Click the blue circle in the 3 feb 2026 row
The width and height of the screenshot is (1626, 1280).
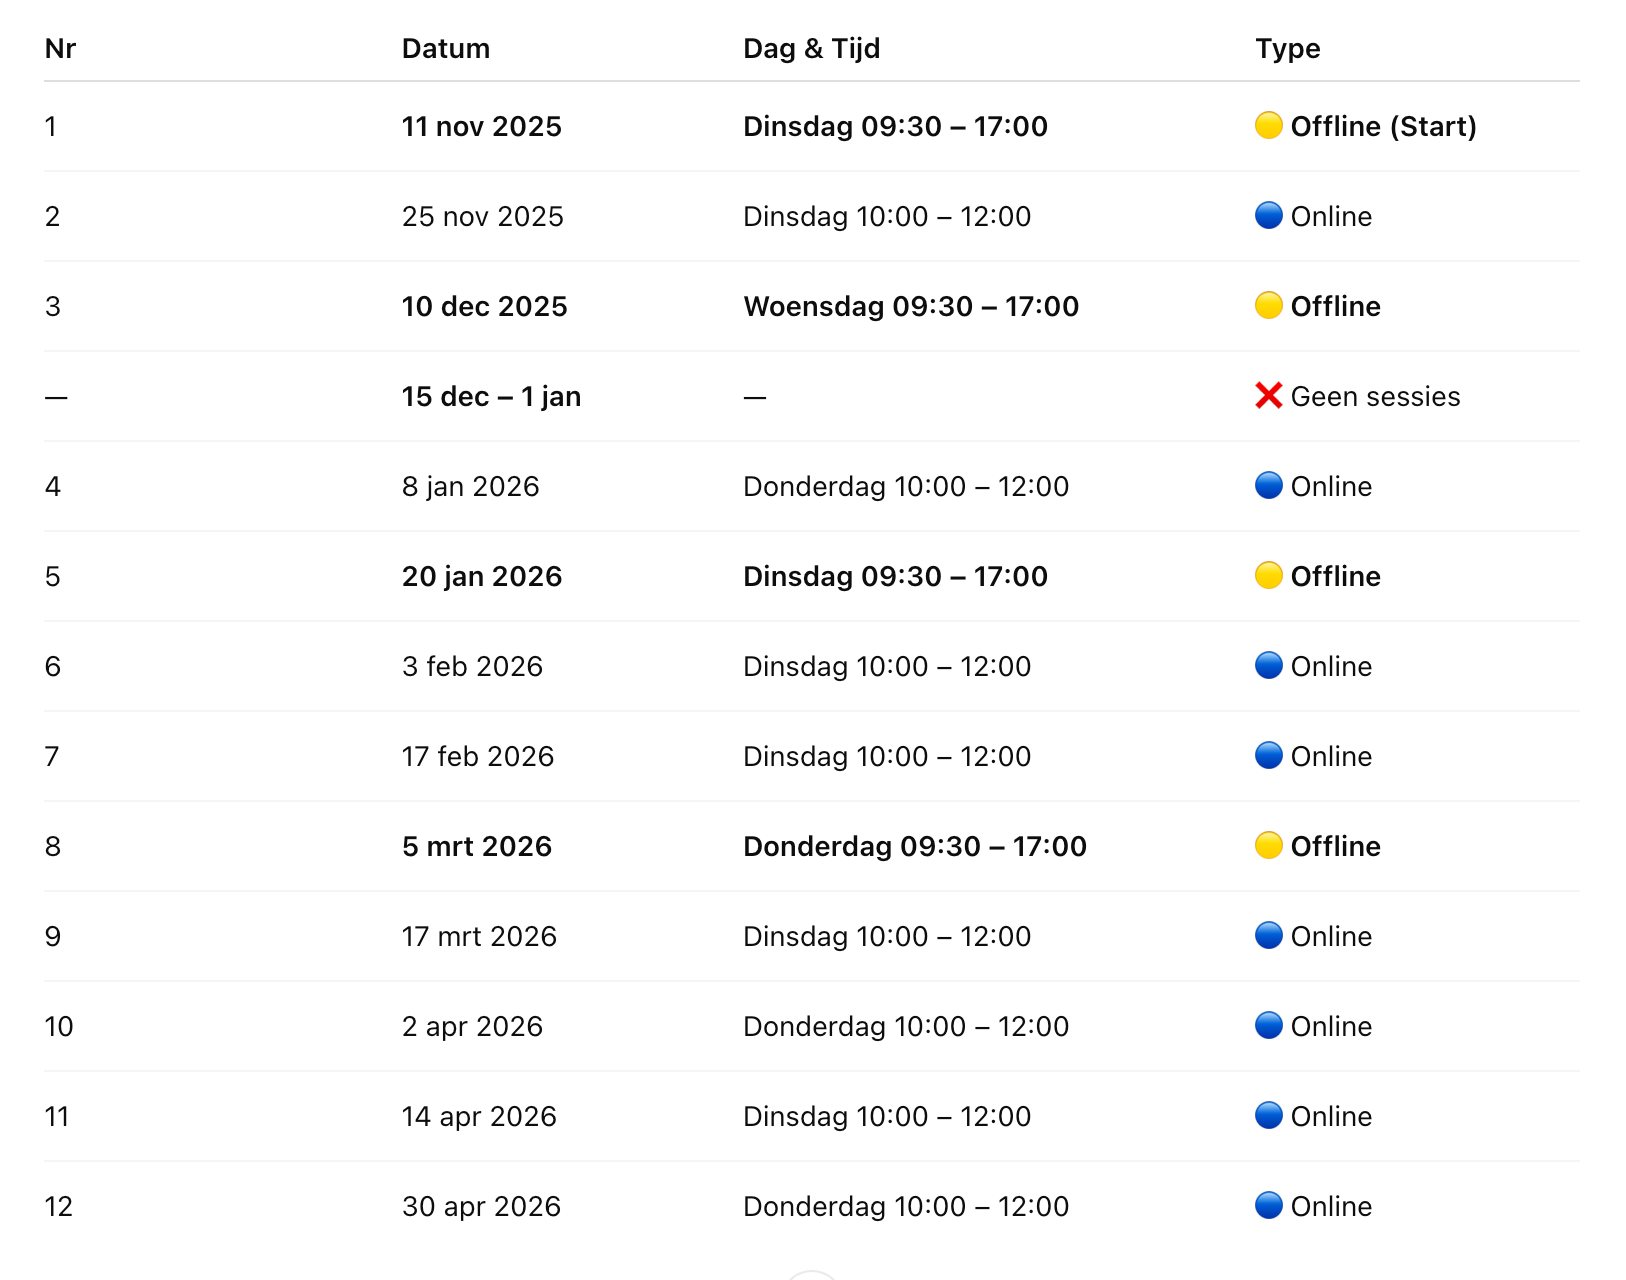coord(1268,666)
